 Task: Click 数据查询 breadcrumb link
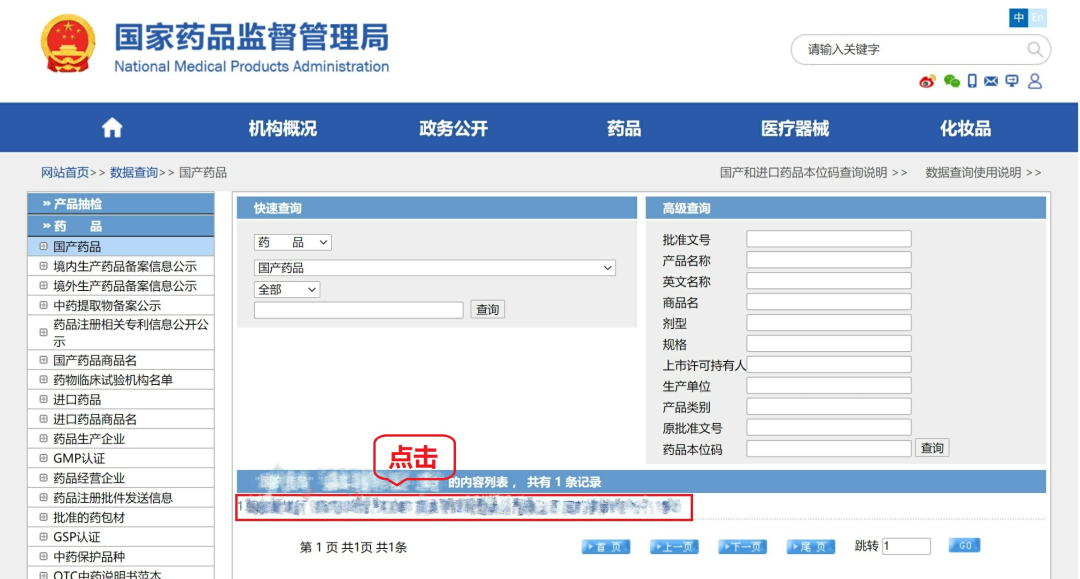(x=134, y=172)
